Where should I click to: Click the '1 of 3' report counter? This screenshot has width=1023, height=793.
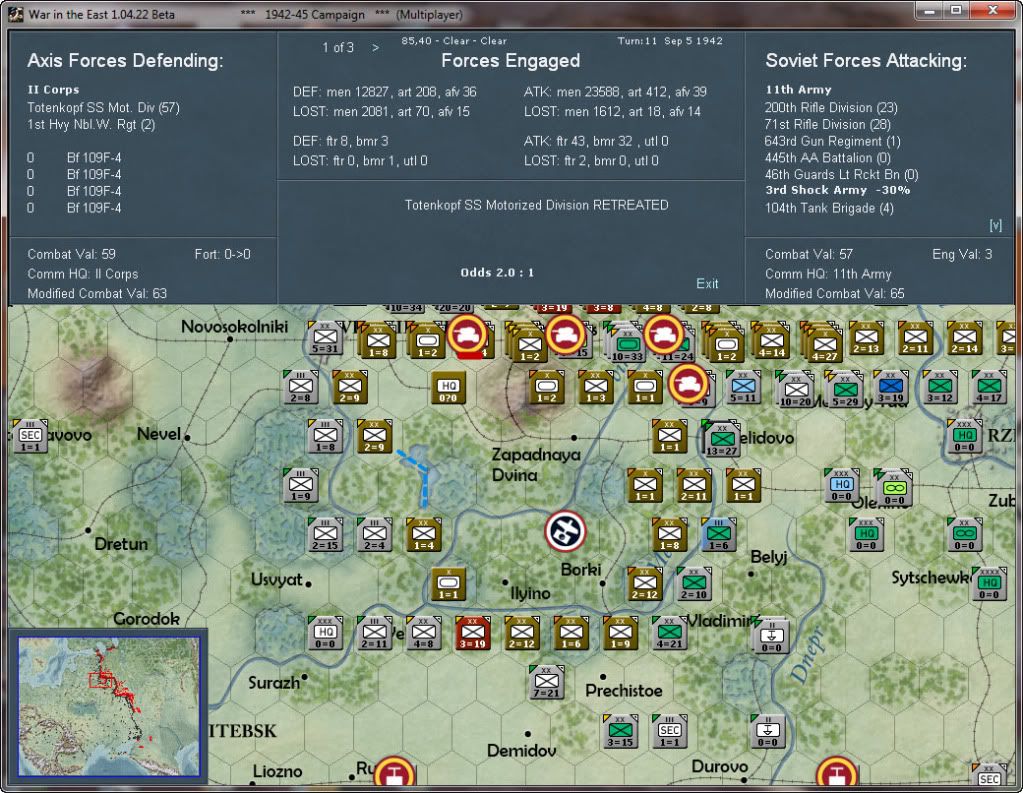(338, 48)
